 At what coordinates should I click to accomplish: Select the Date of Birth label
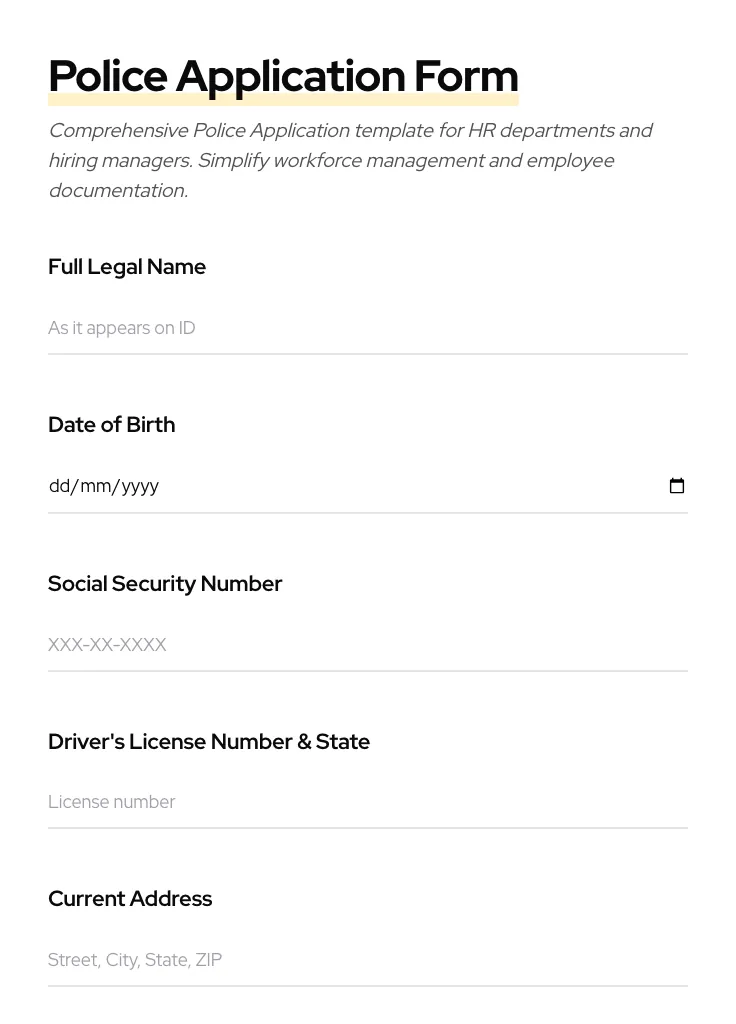coord(111,424)
